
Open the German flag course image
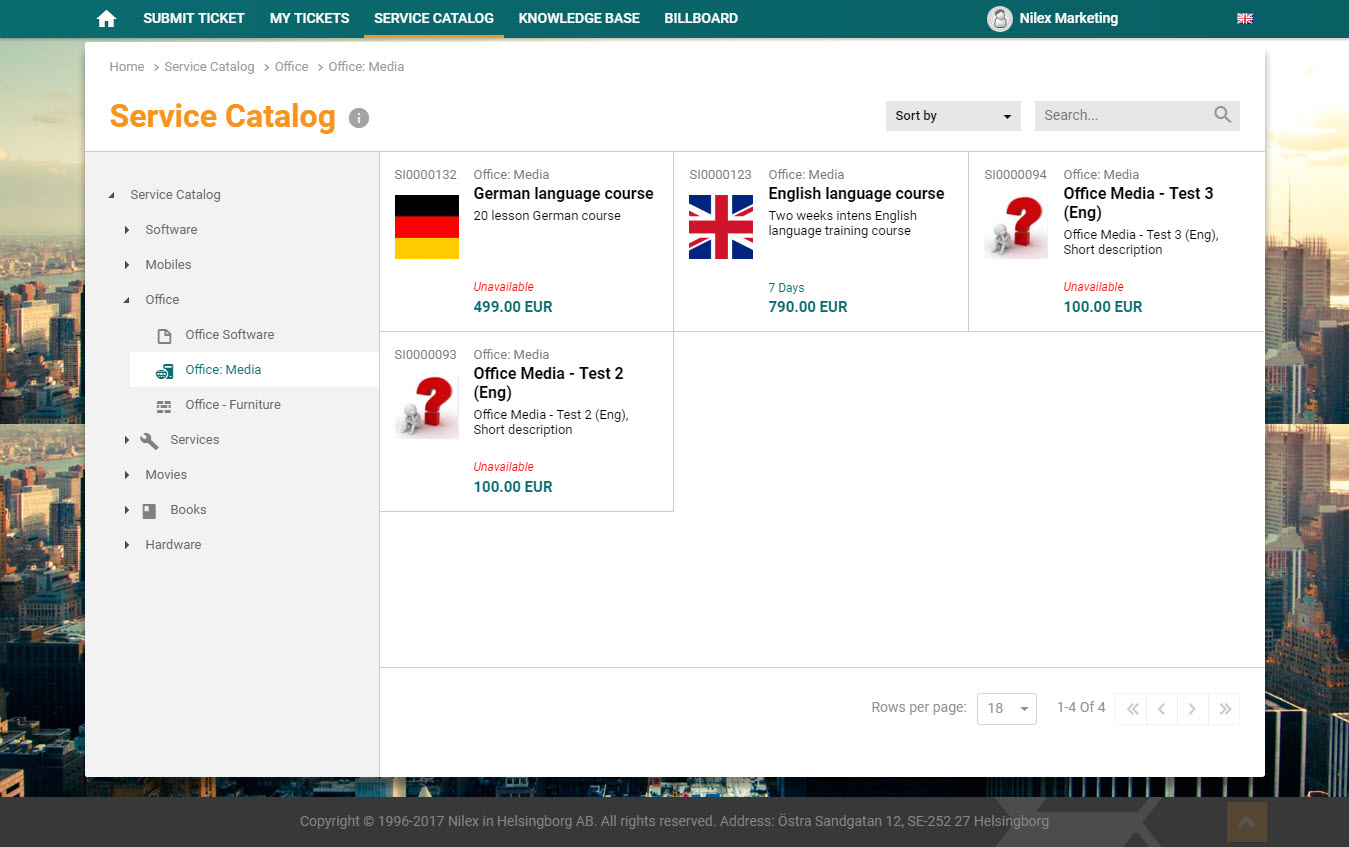coord(427,227)
